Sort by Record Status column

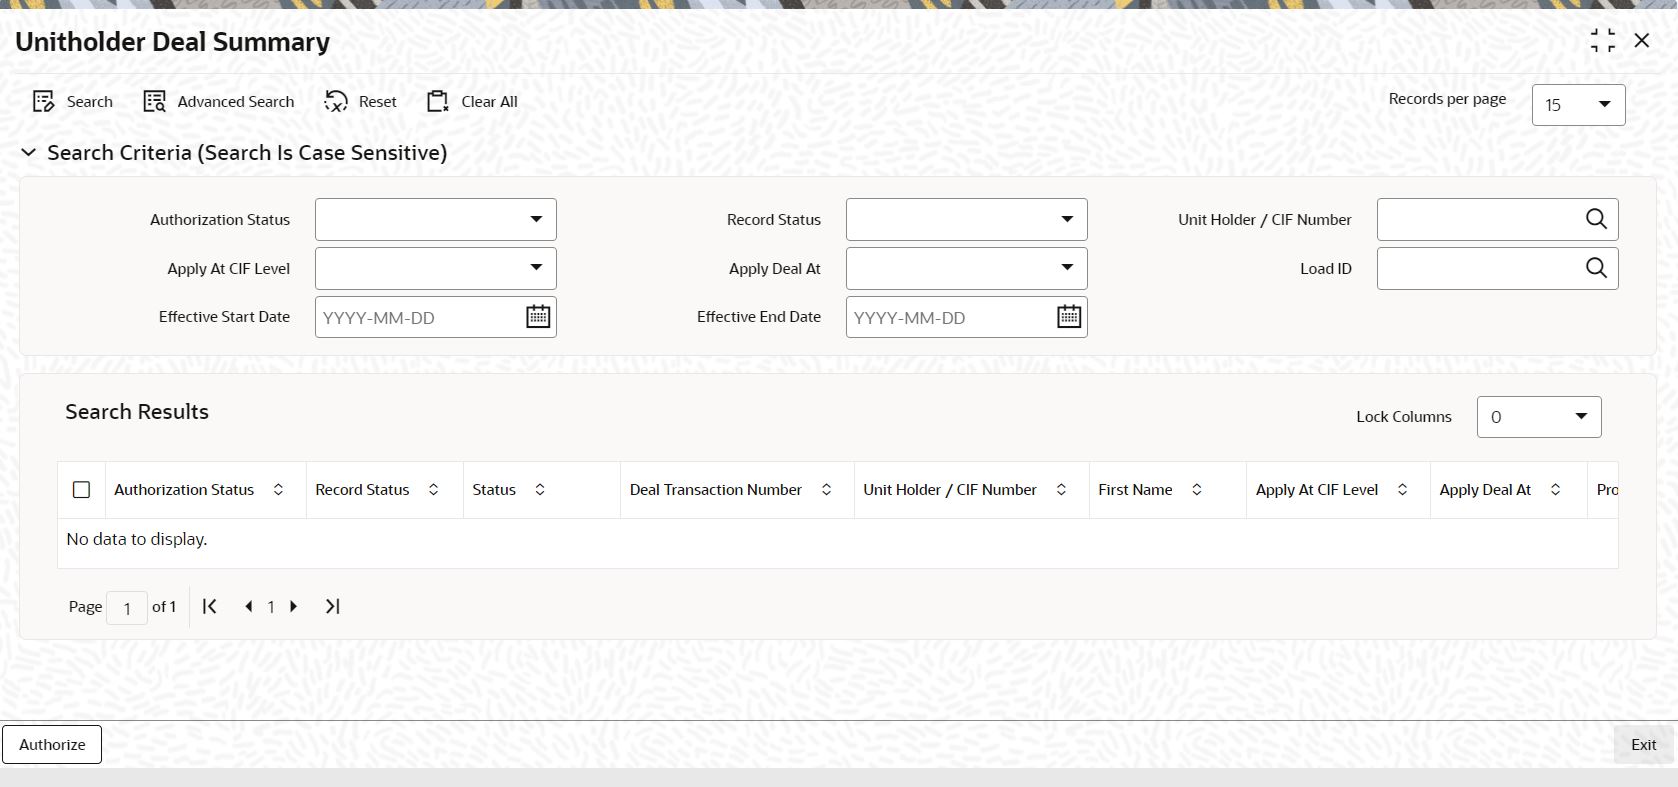click(433, 490)
